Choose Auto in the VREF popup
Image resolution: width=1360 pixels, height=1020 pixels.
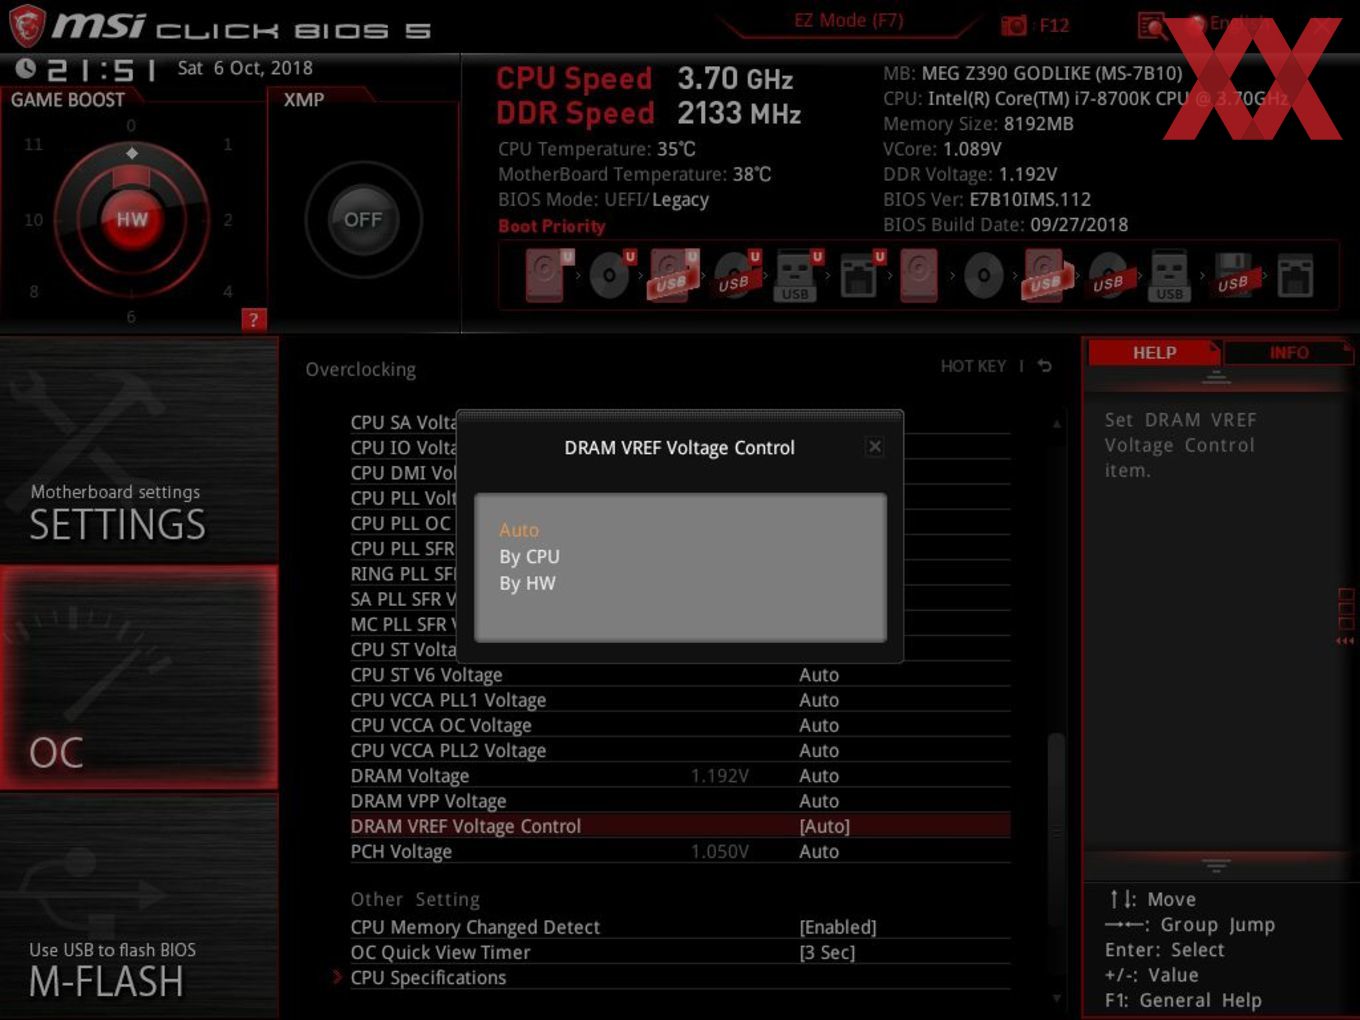pos(519,530)
